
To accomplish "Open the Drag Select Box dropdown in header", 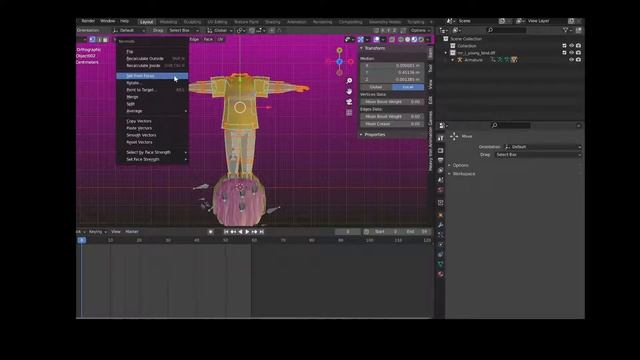I will [184, 30].
